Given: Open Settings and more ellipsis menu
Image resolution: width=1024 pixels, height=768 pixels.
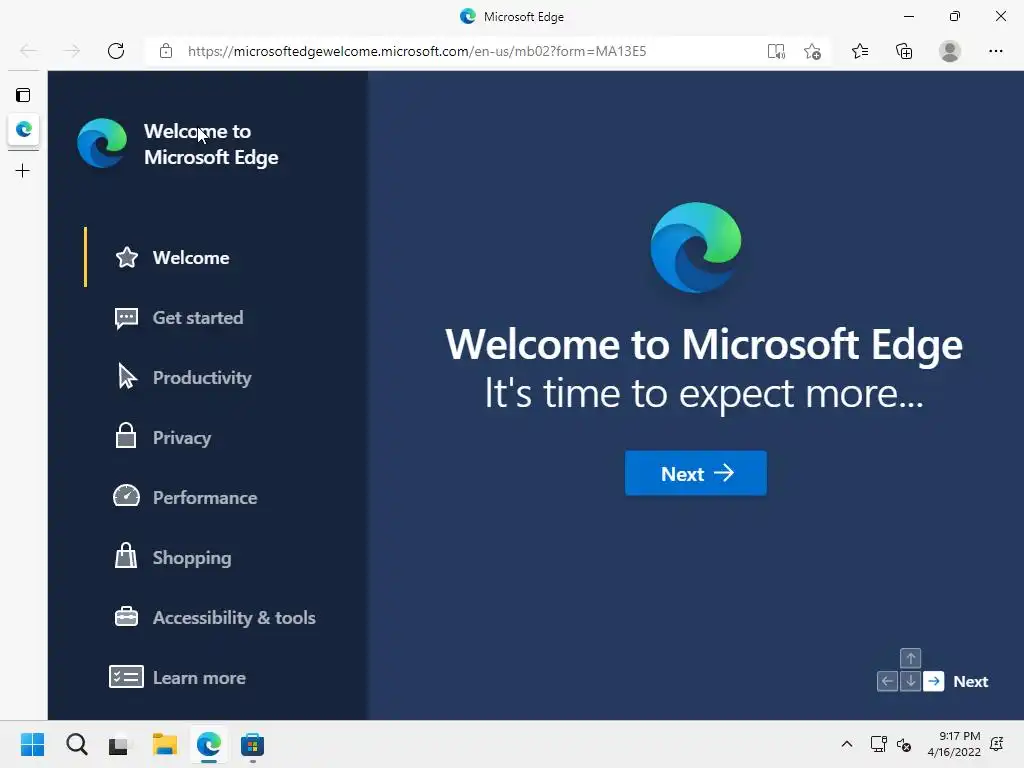Looking at the screenshot, I should coord(995,51).
